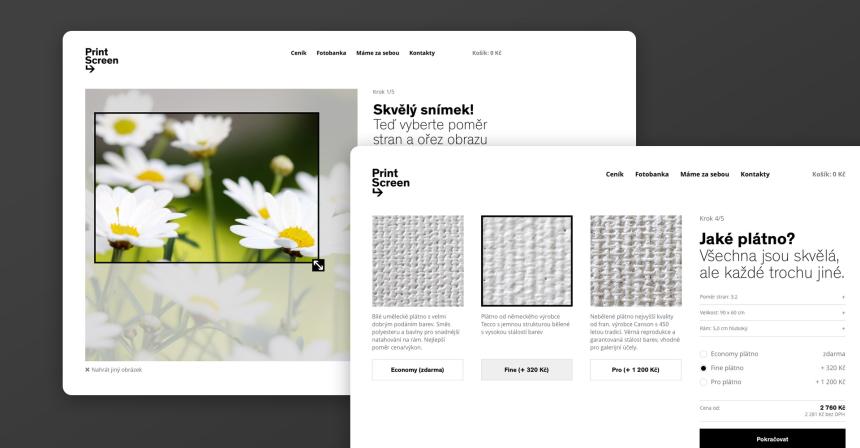Expand the Rám dropdown
The image size is (860, 448).
pos(772,328)
